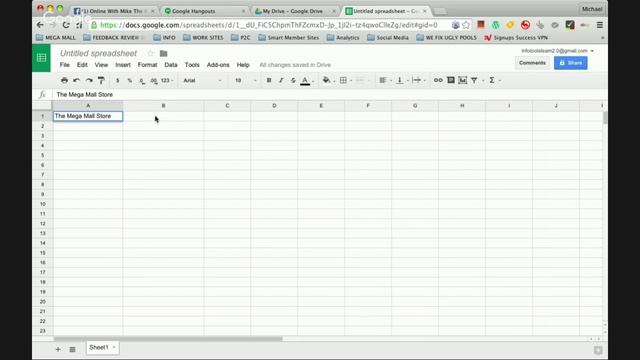Rename the Untitled spreadsheet title
Viewport: 640px width, 360px height.
(98, 53)
